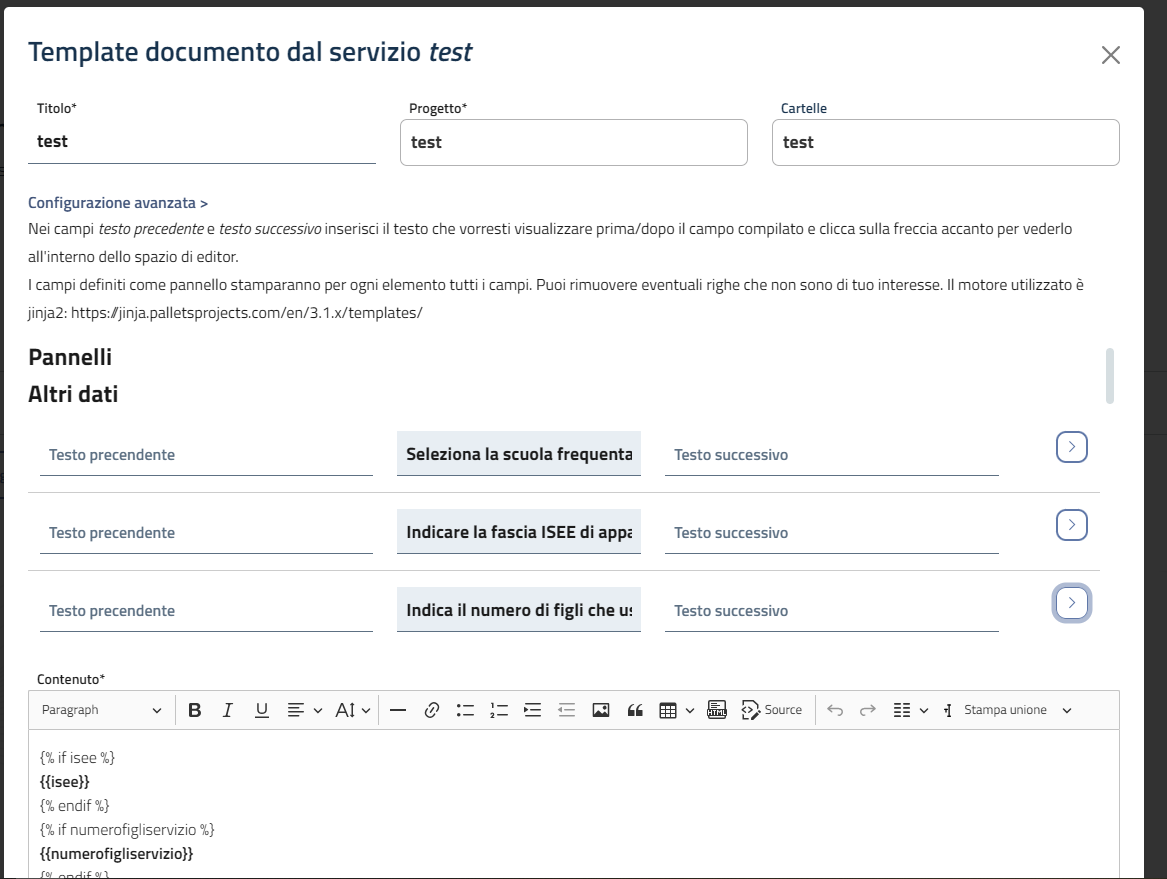Click the Progetto input field

tap(573, 143)
